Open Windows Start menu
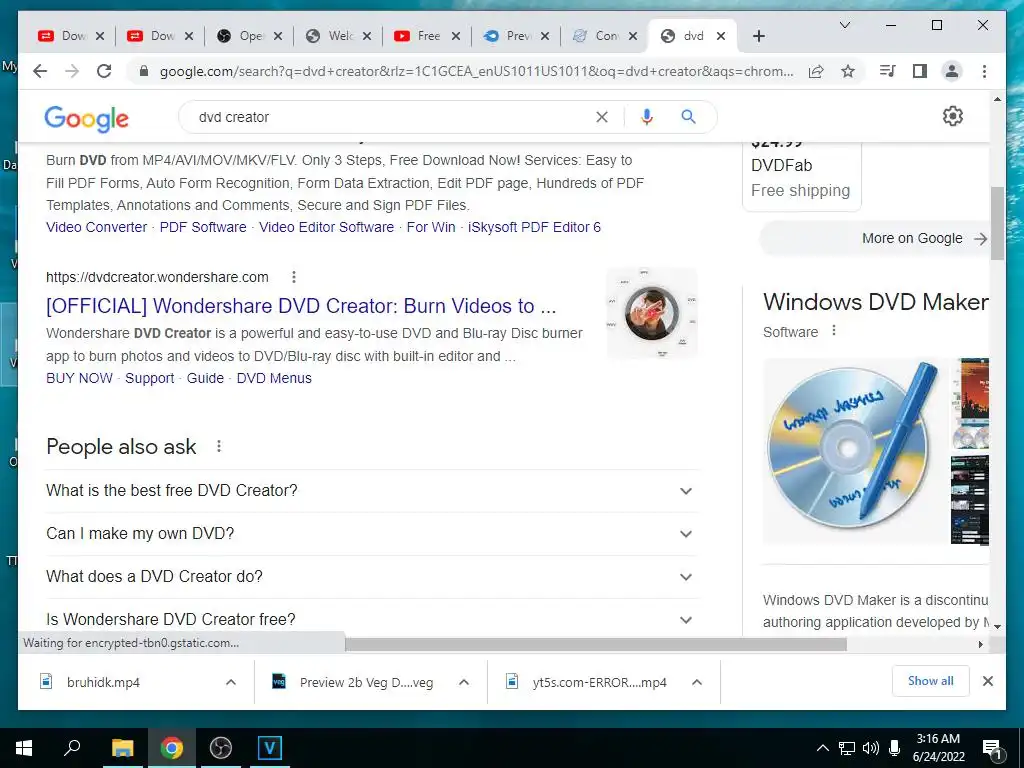 [24, 748]
